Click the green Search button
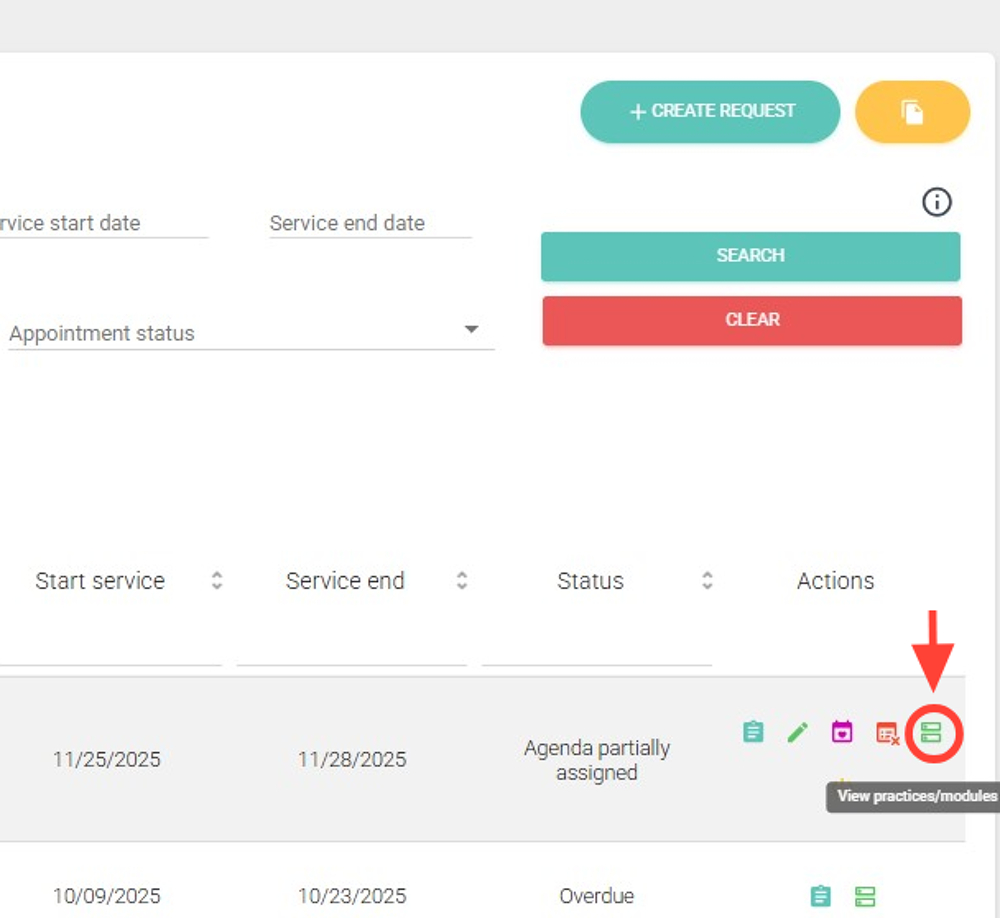Screen dimensions: 1000x918 point(750,256)
